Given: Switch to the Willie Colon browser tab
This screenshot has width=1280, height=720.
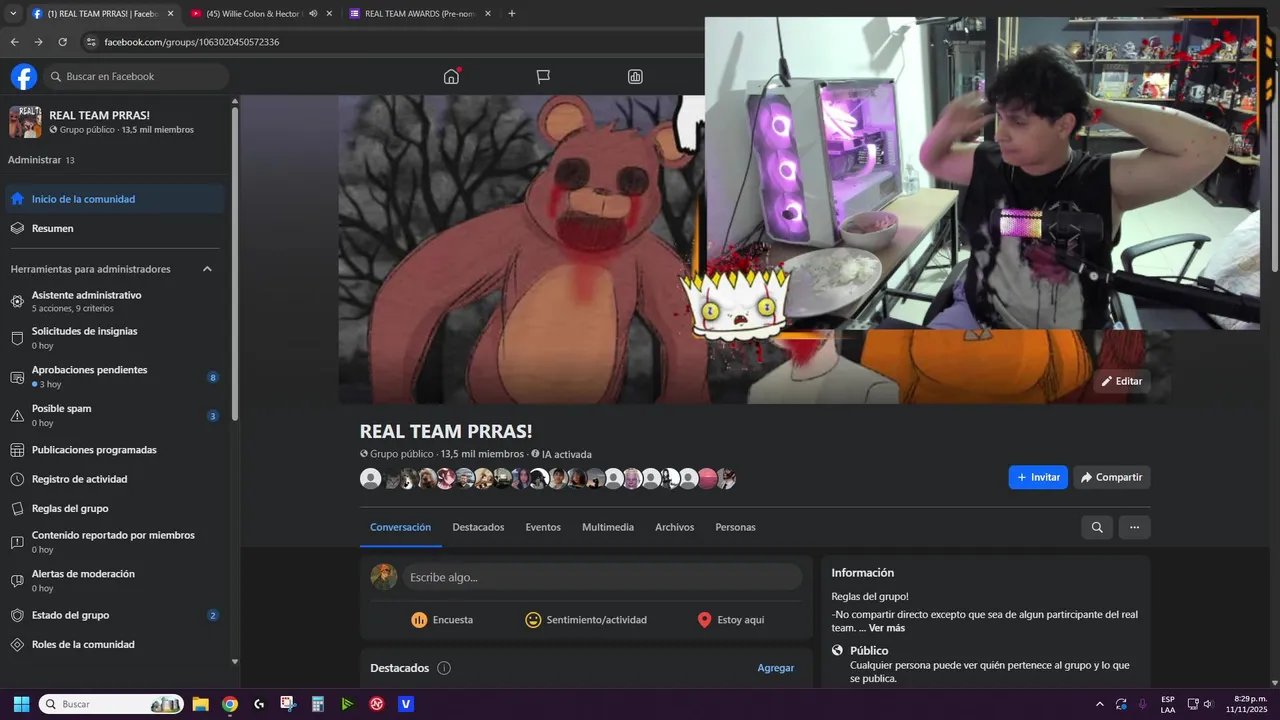Looking at the screenshot, I should click(x=262, y=14).
